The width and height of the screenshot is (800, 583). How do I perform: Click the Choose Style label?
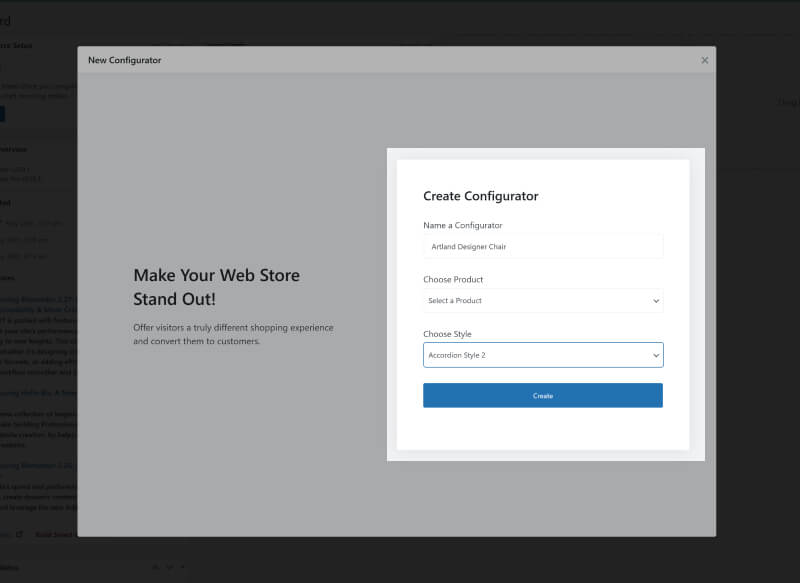(x=449, y=333)
